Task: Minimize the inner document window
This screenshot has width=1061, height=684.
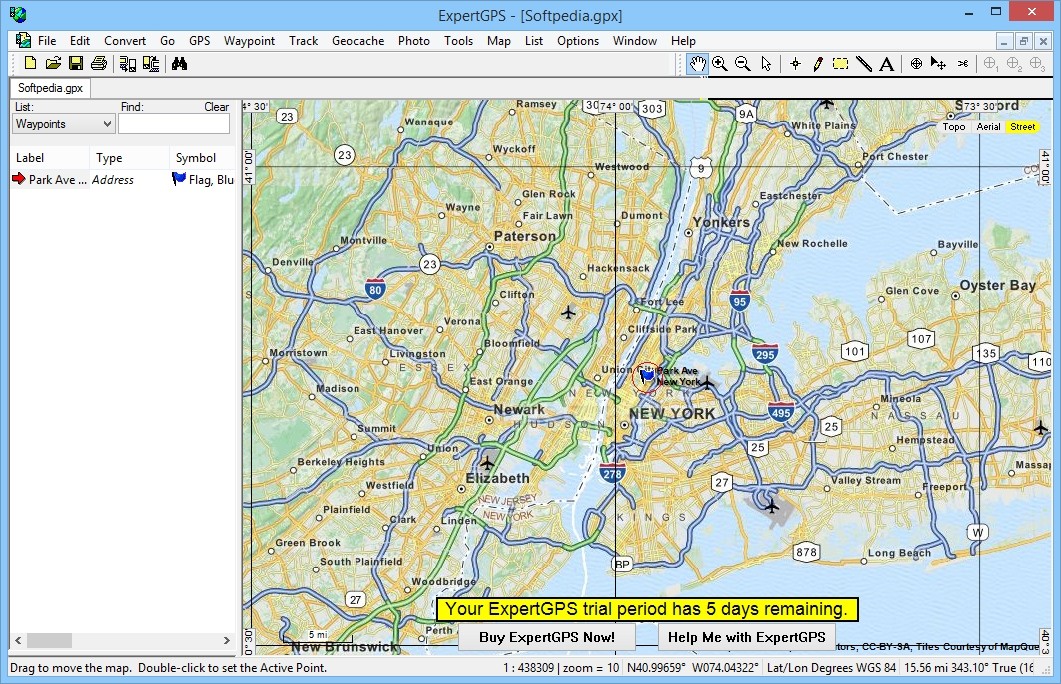Action: coord(1004,41)
